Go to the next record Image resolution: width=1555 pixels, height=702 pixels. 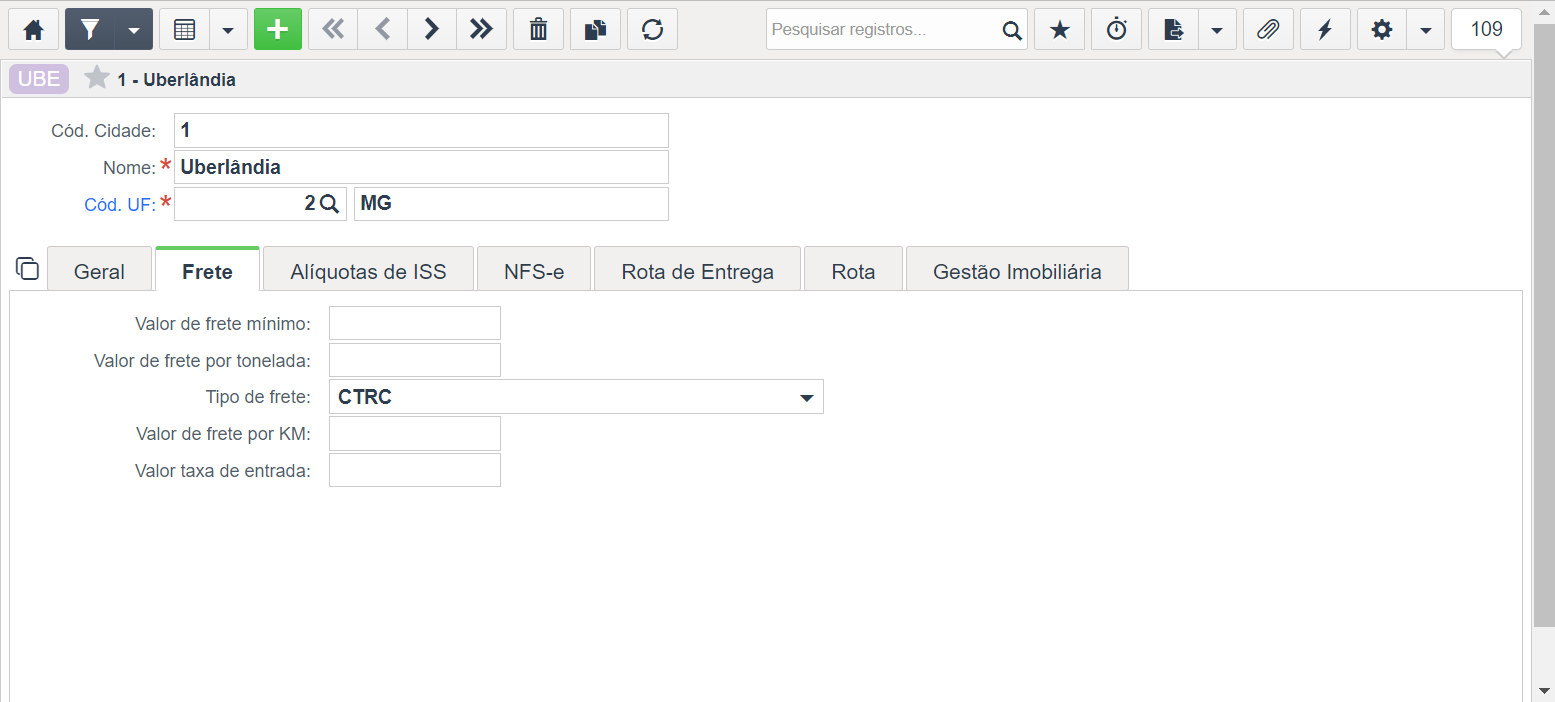click(x=431, y=30)
